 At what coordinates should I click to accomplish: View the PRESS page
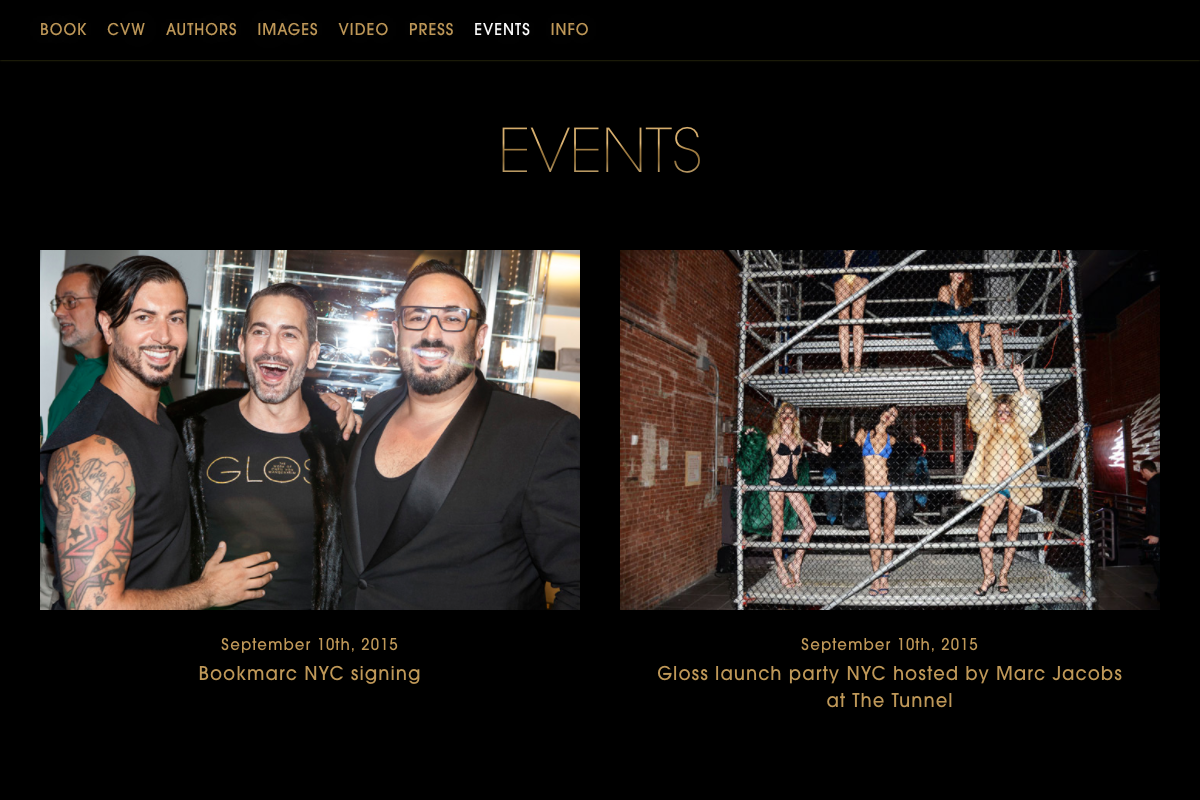click(x=431, y=30)
